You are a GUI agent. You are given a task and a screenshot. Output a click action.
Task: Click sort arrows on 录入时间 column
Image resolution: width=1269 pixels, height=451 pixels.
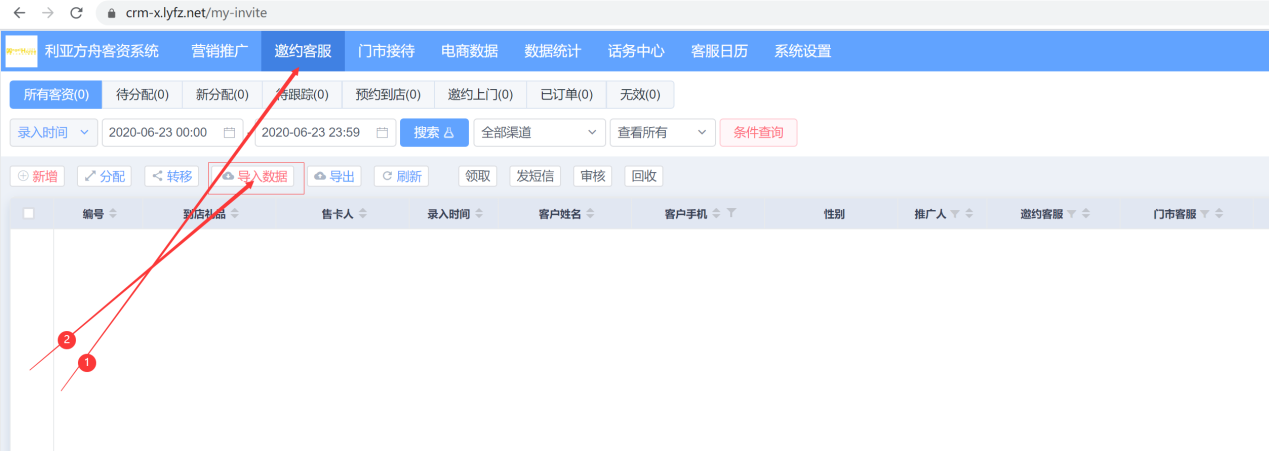coord(479,214)
